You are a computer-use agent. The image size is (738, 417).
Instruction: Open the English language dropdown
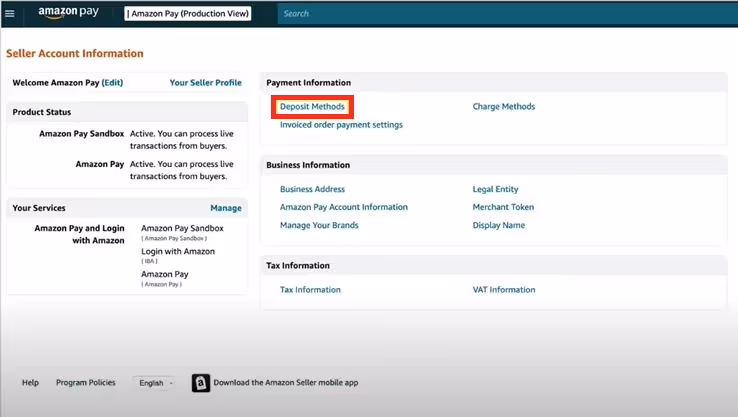point(156,383)
